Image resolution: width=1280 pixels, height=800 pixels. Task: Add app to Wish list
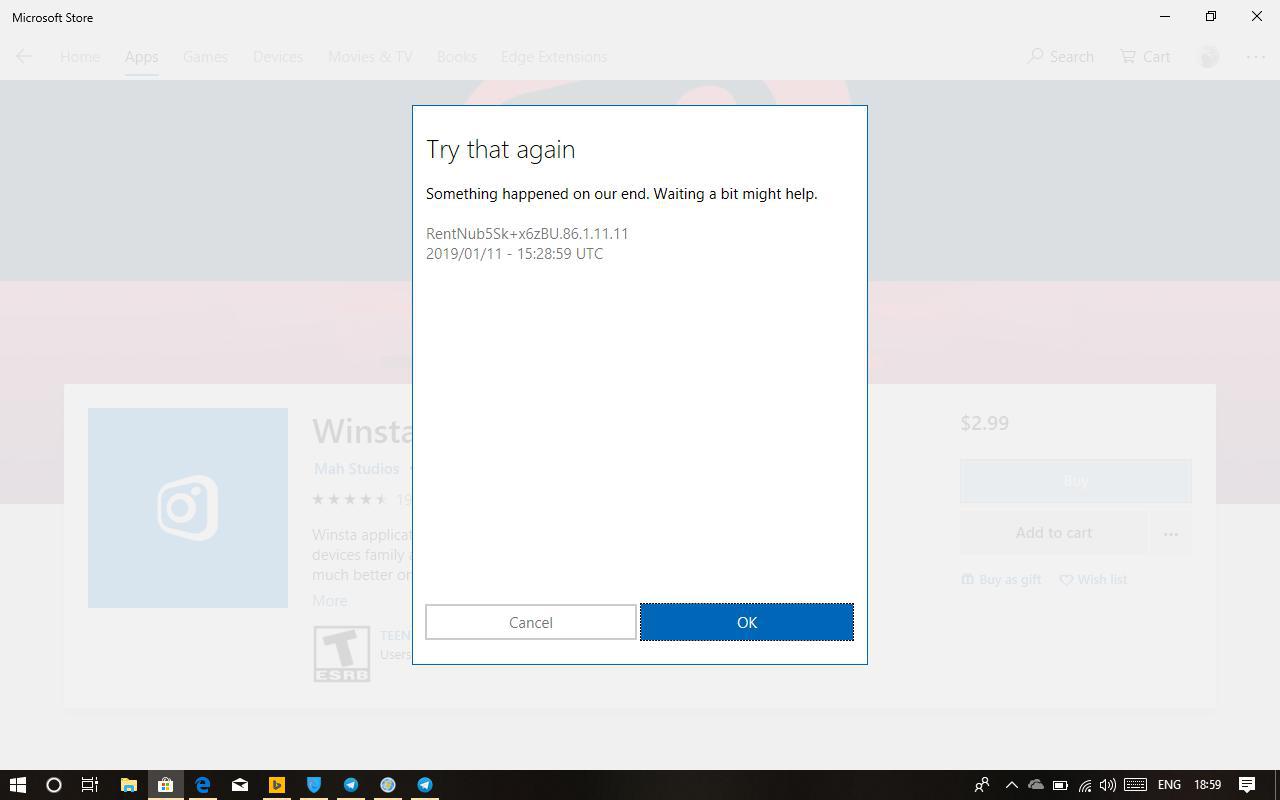pyautogui.click(x=1093, y=579)
